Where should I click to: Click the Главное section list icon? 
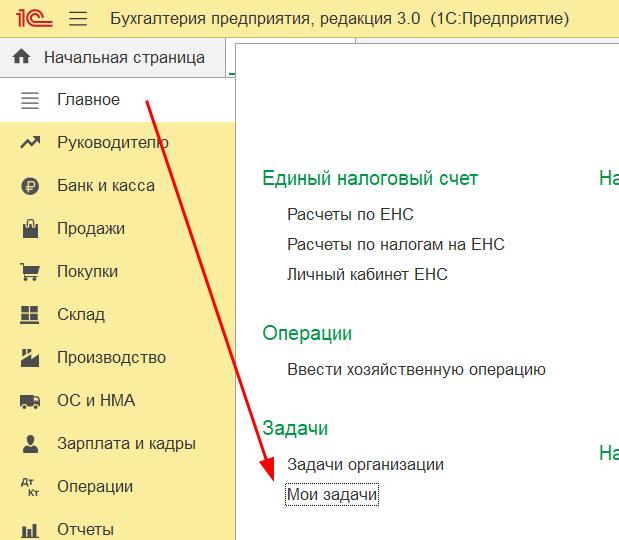click(30, 100)
